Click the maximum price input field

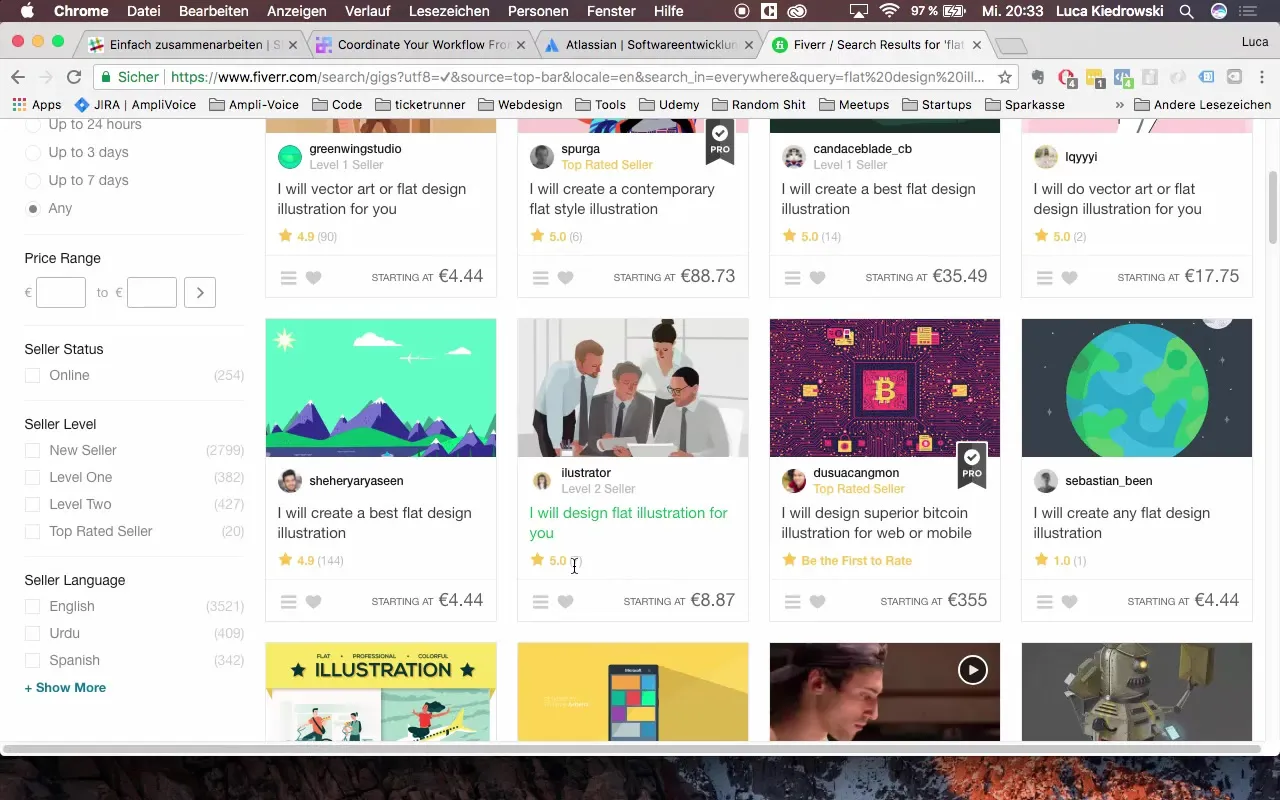[x=152, y=293]
